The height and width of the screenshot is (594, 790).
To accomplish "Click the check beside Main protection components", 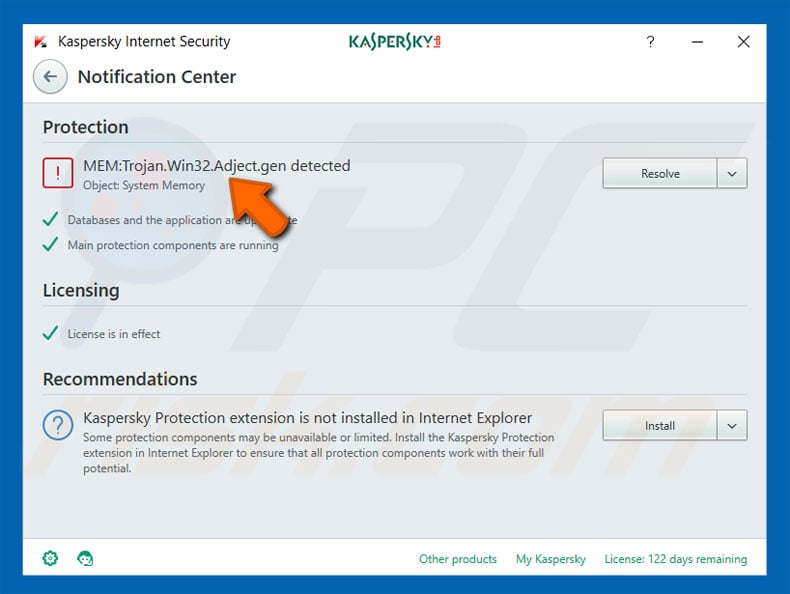I will pos(50,244).
